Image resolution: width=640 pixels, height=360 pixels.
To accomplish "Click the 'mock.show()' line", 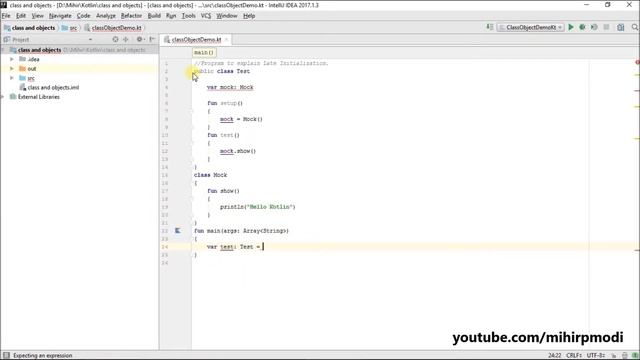I will (238, 151).
